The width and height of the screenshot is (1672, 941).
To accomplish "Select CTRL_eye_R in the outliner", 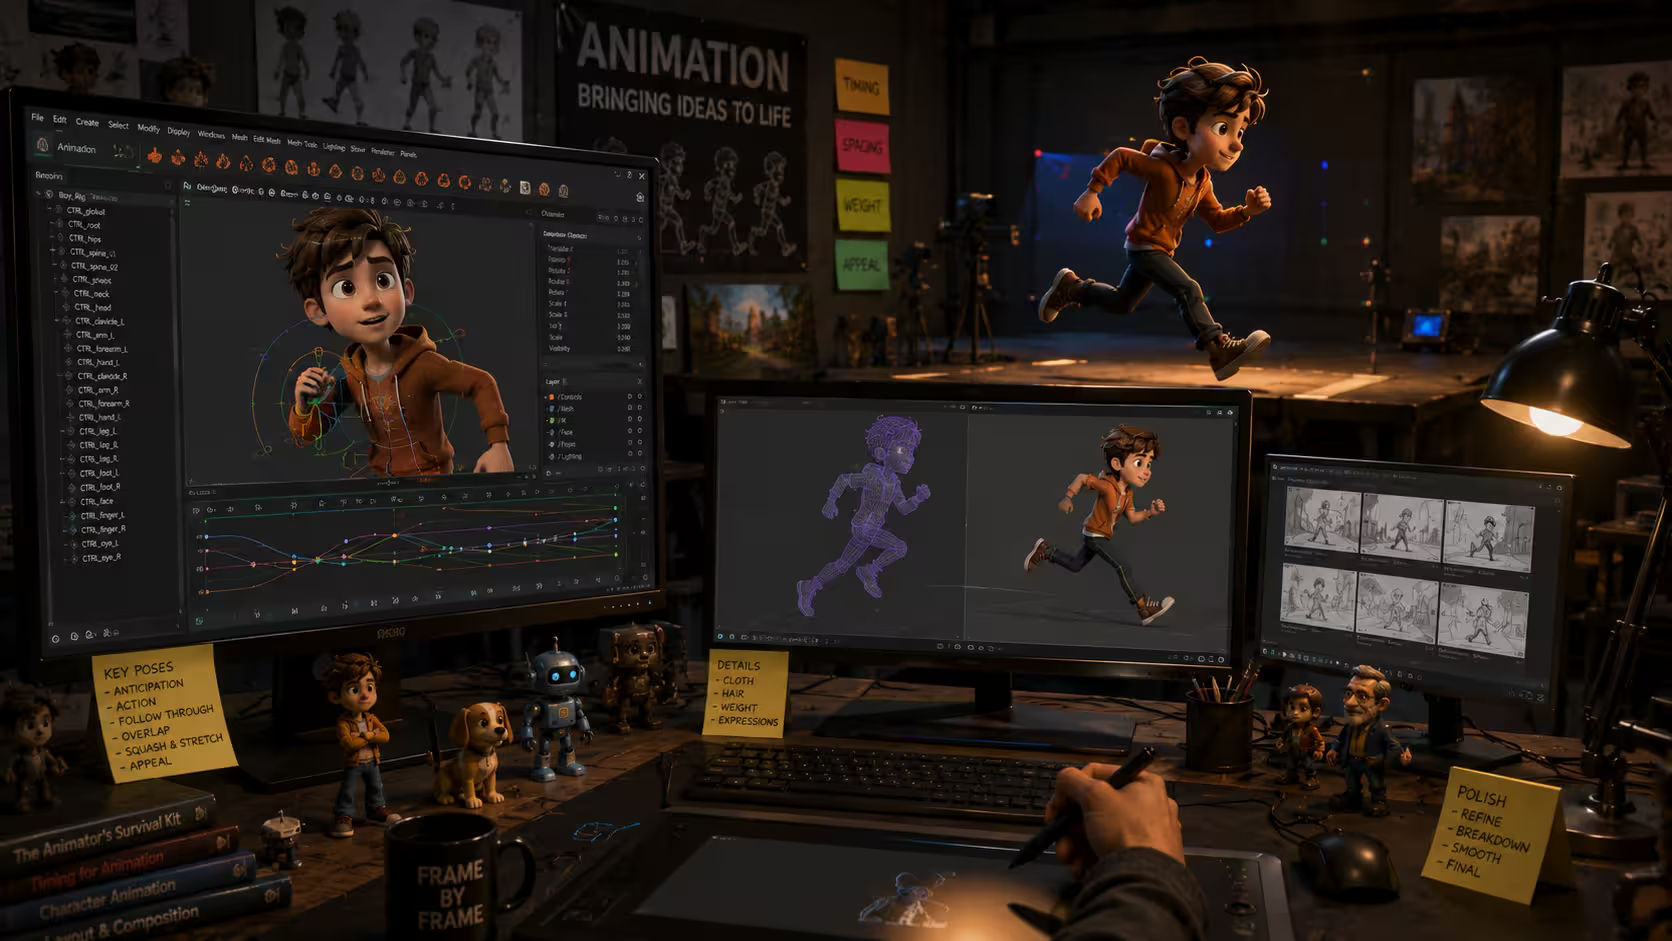I will (101, 558).
